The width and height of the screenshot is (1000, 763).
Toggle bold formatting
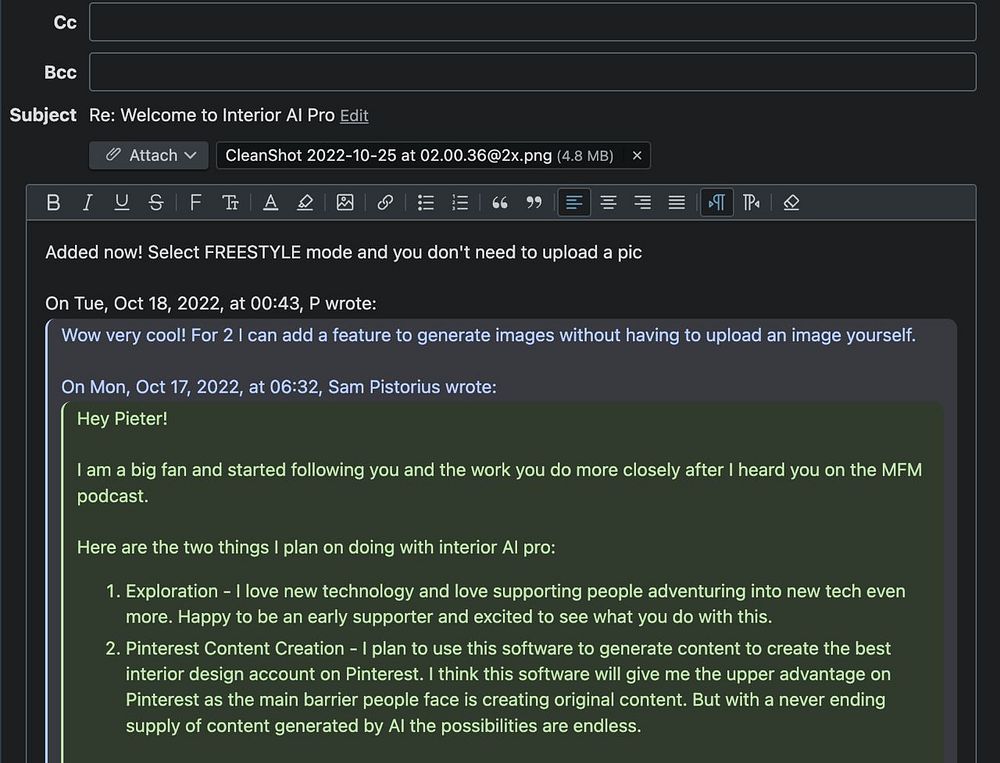click(54, 203)
